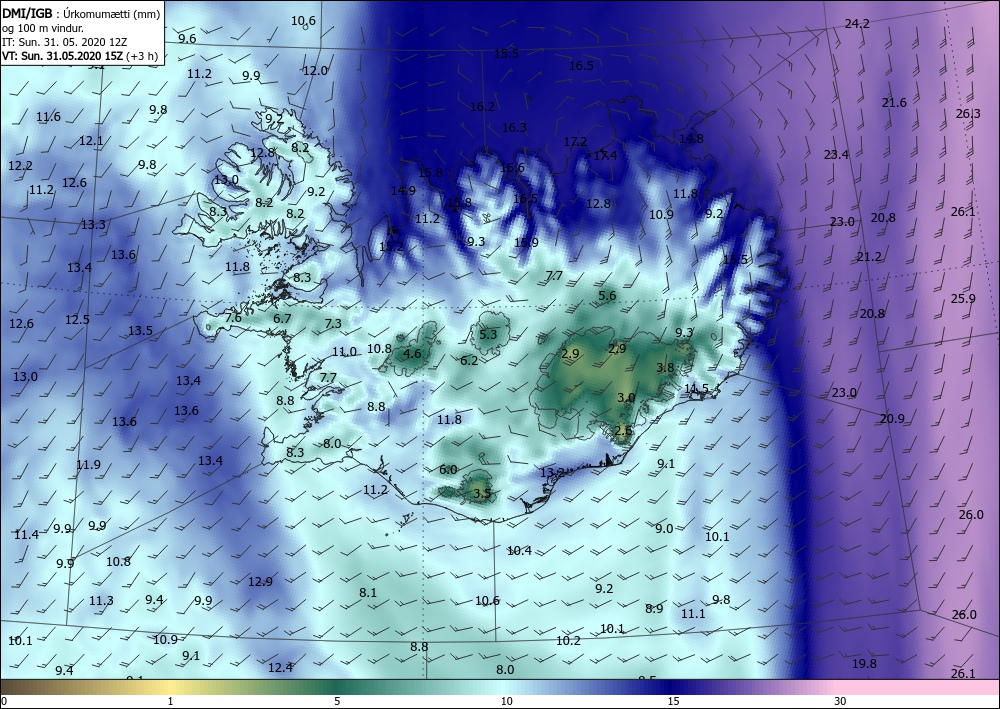Click the 11.1 value on the map
This screenshot has height=709, width=1000.
pos(693,613)
